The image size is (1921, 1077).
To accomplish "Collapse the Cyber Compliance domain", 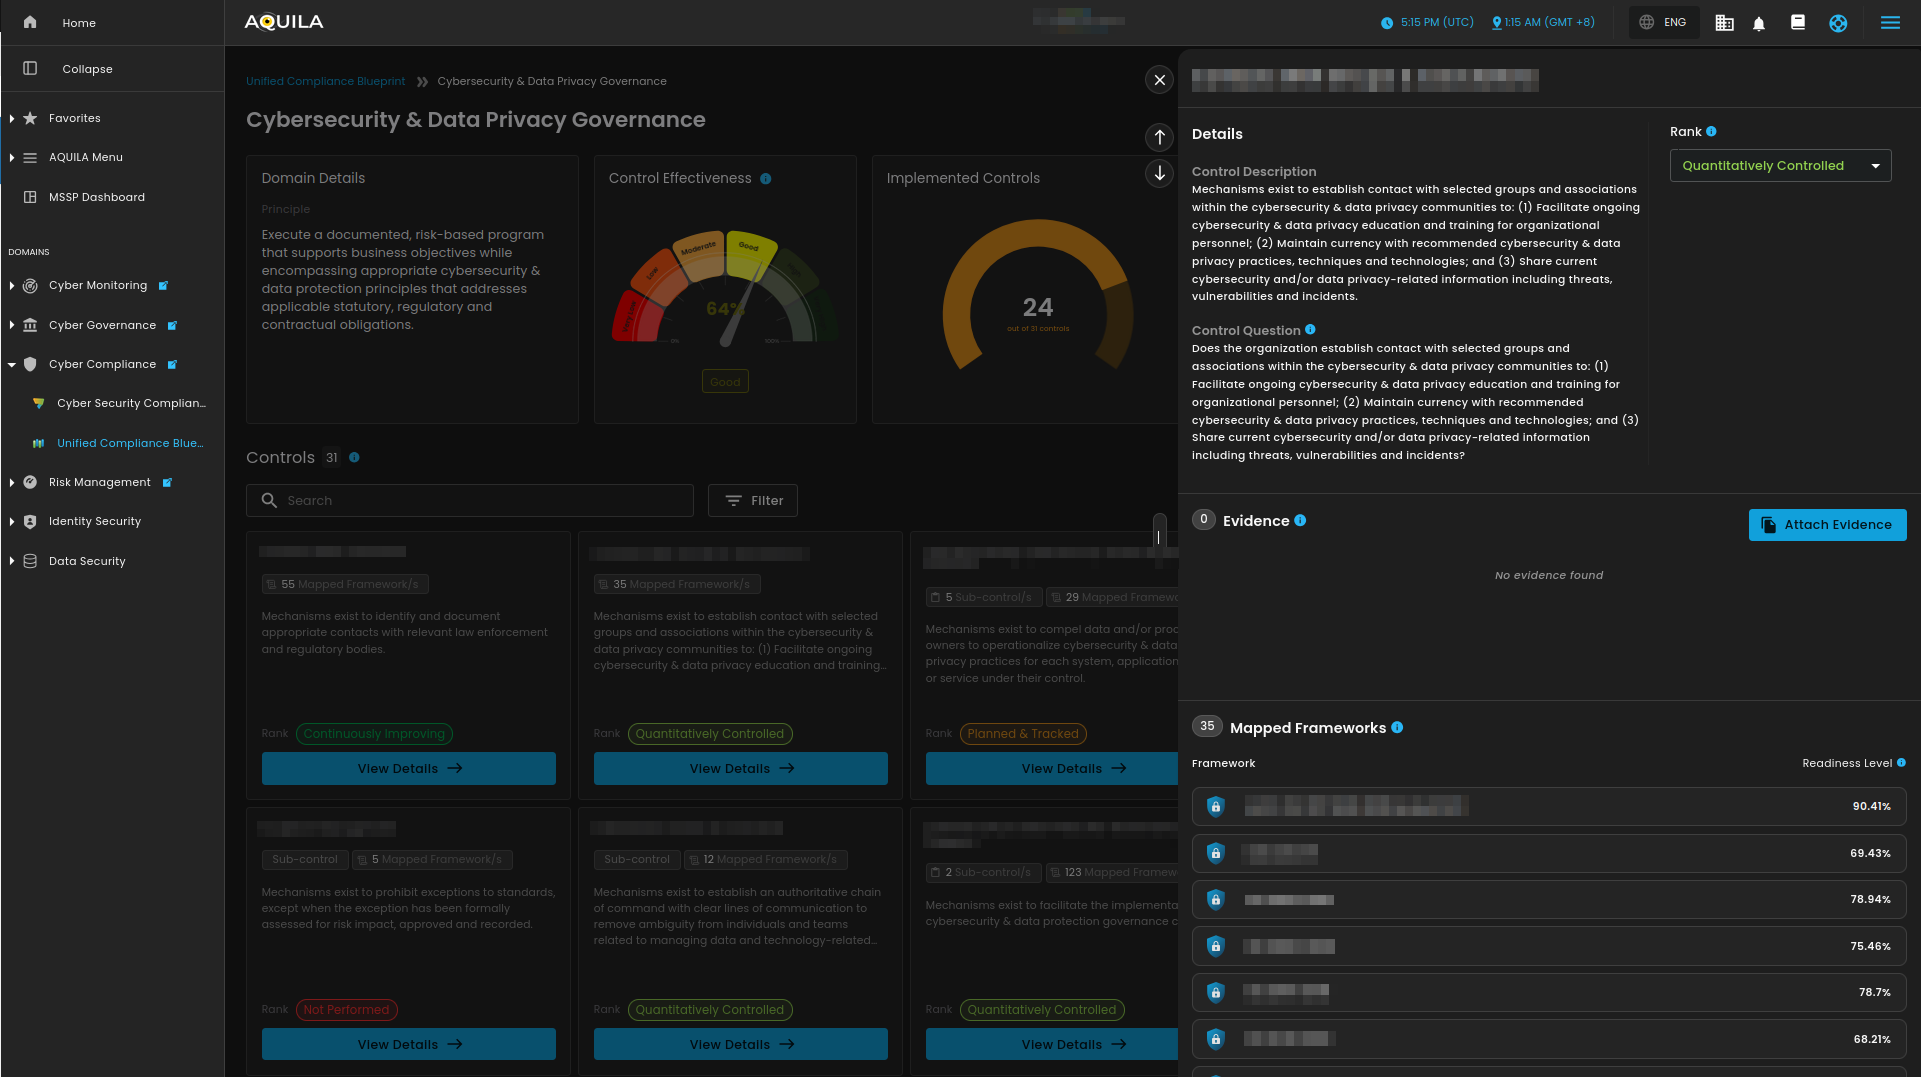I will point(12,365).
